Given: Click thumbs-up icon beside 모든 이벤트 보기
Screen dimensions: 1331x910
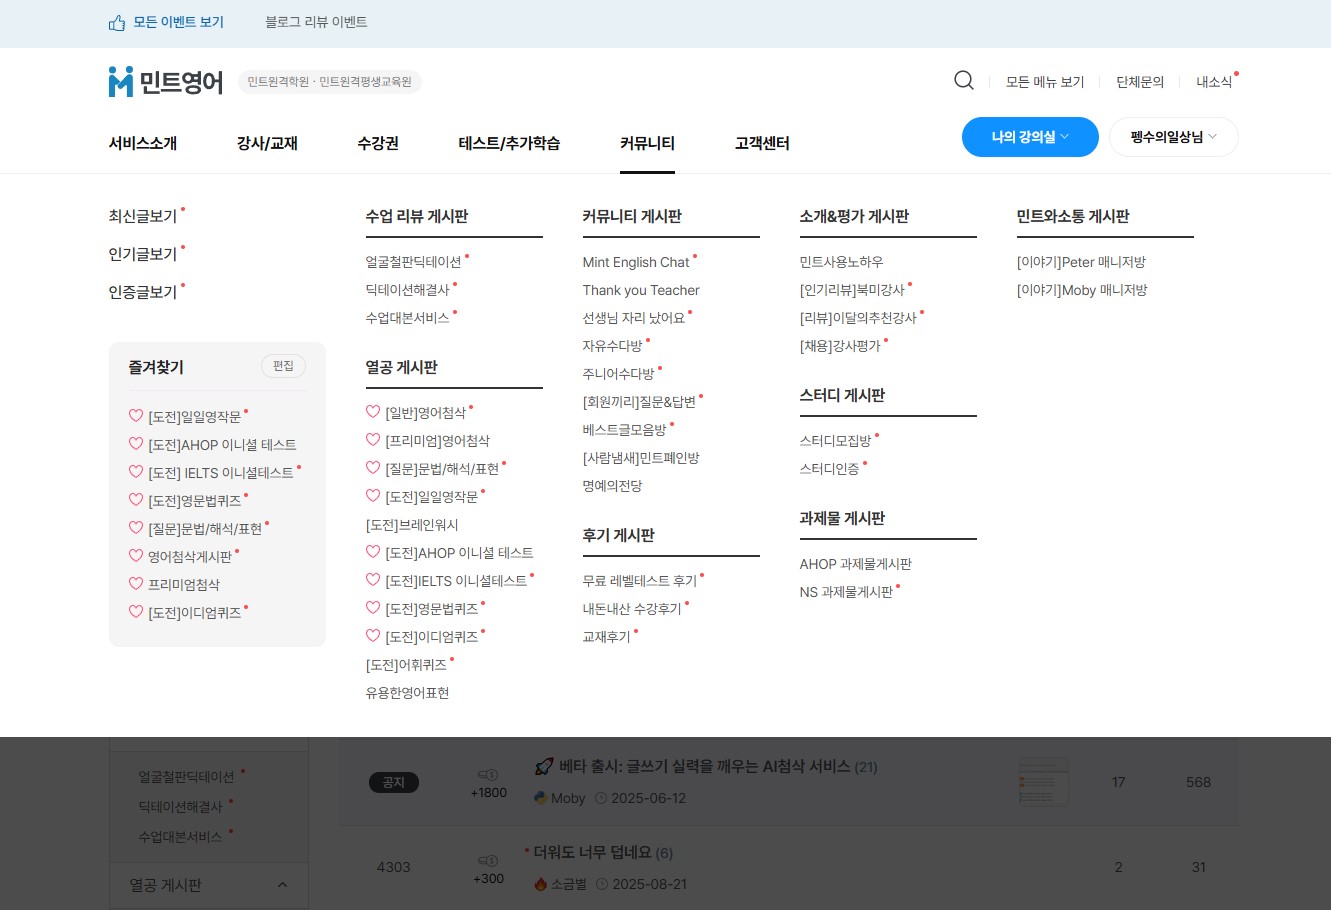Looking at the screenshot, I should tap(117, 22).
